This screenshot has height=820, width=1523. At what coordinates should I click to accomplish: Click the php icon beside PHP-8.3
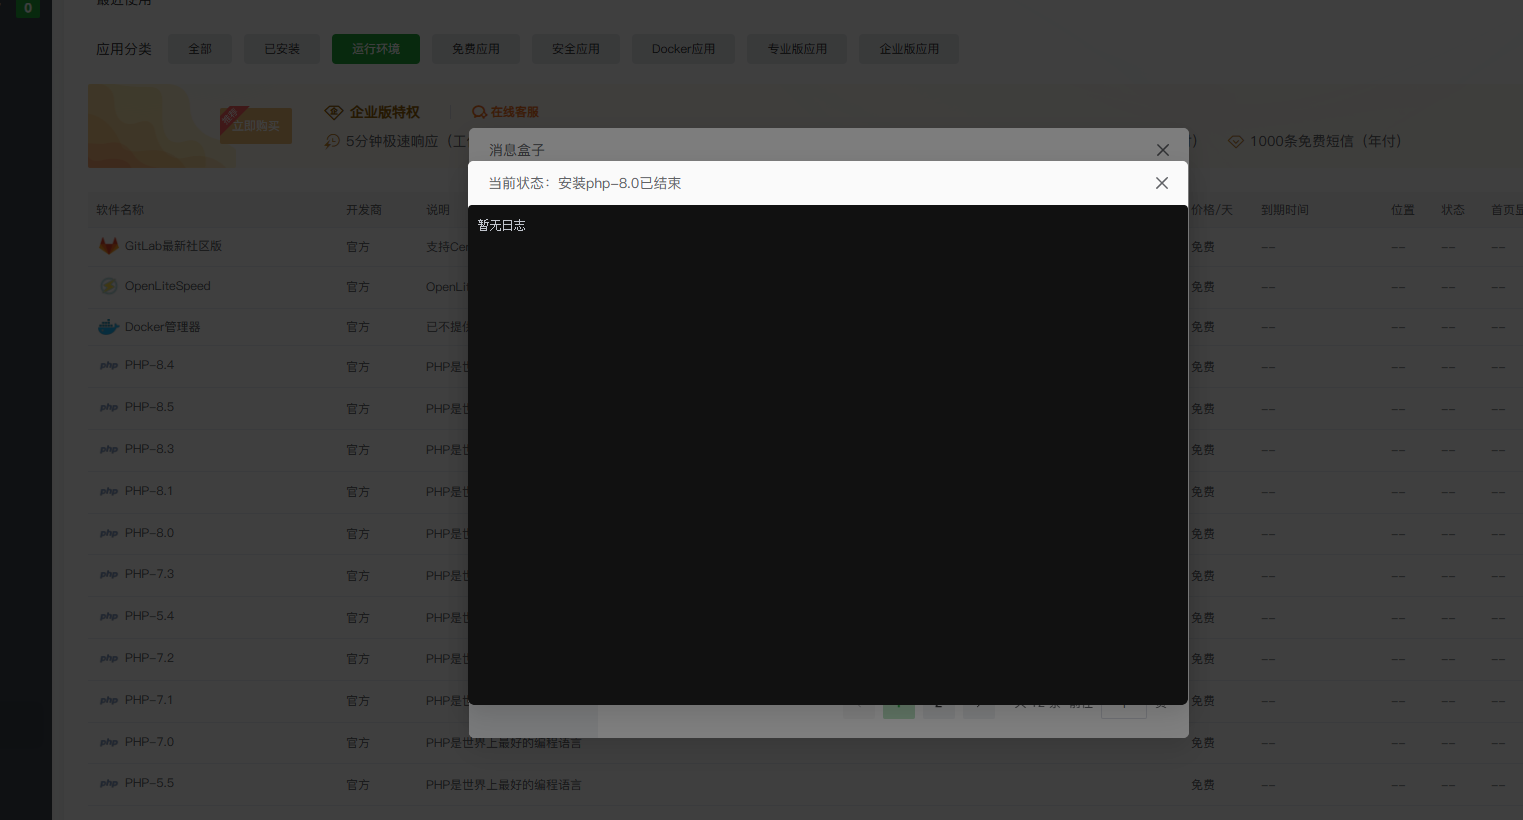click(x=109, y=449)
